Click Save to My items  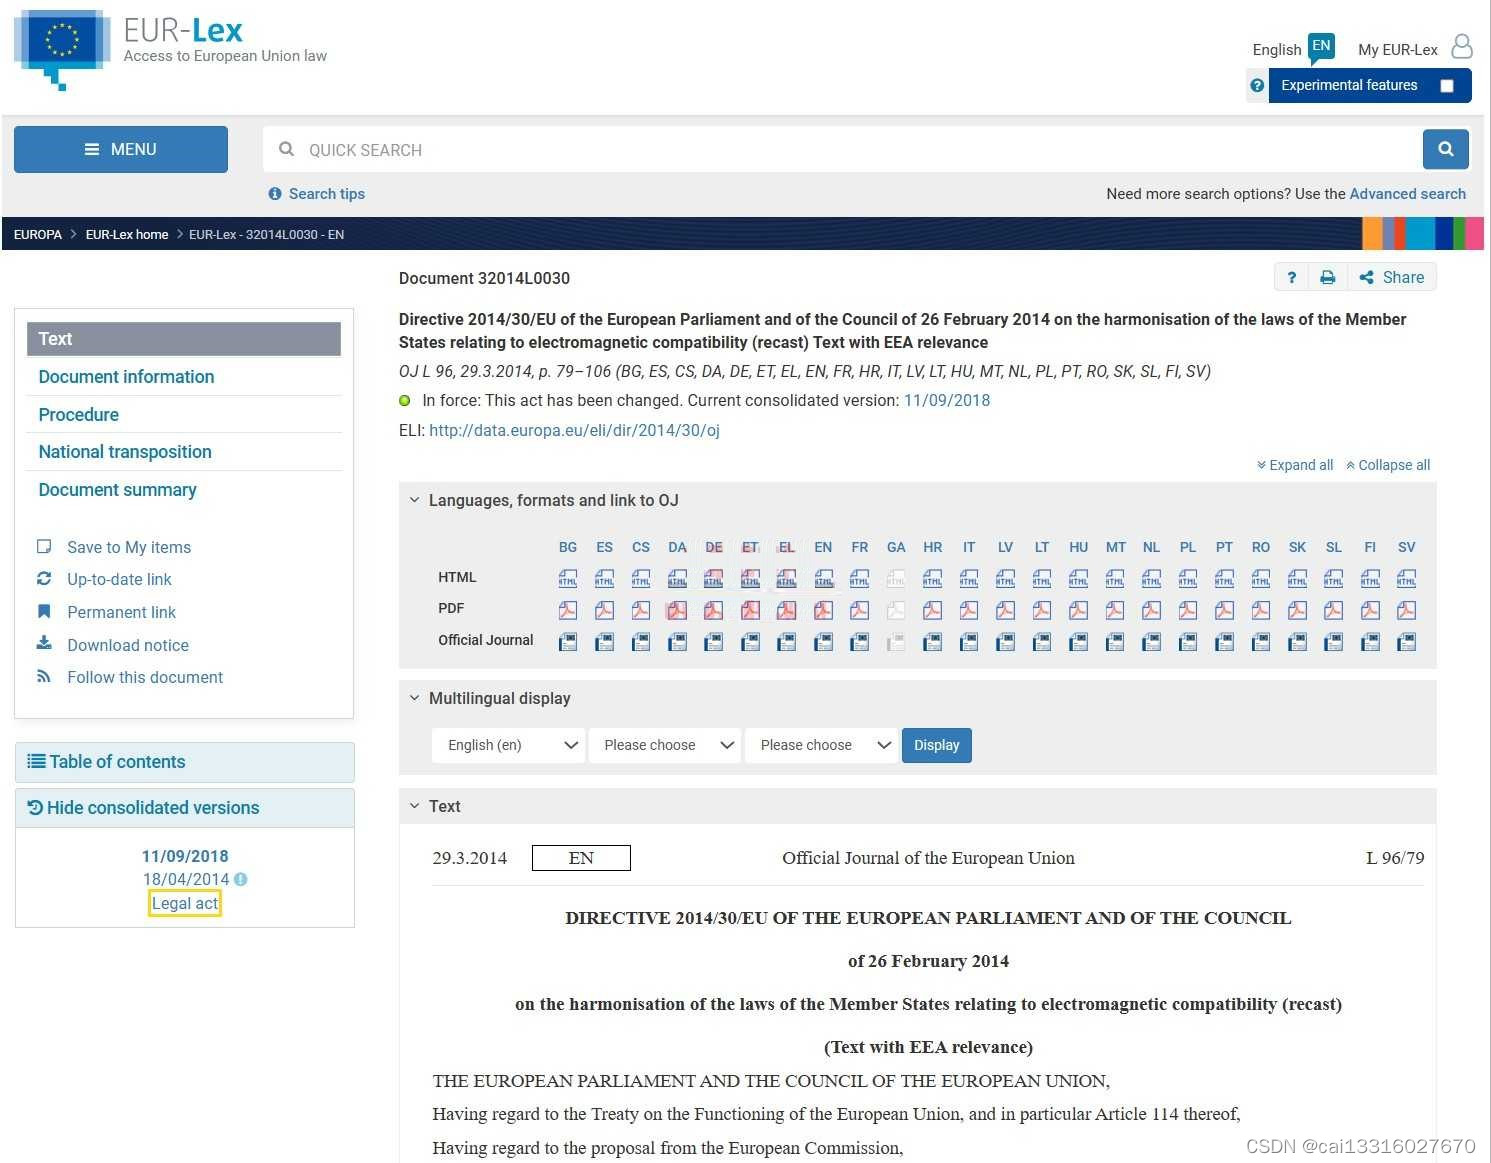[129, 547]
